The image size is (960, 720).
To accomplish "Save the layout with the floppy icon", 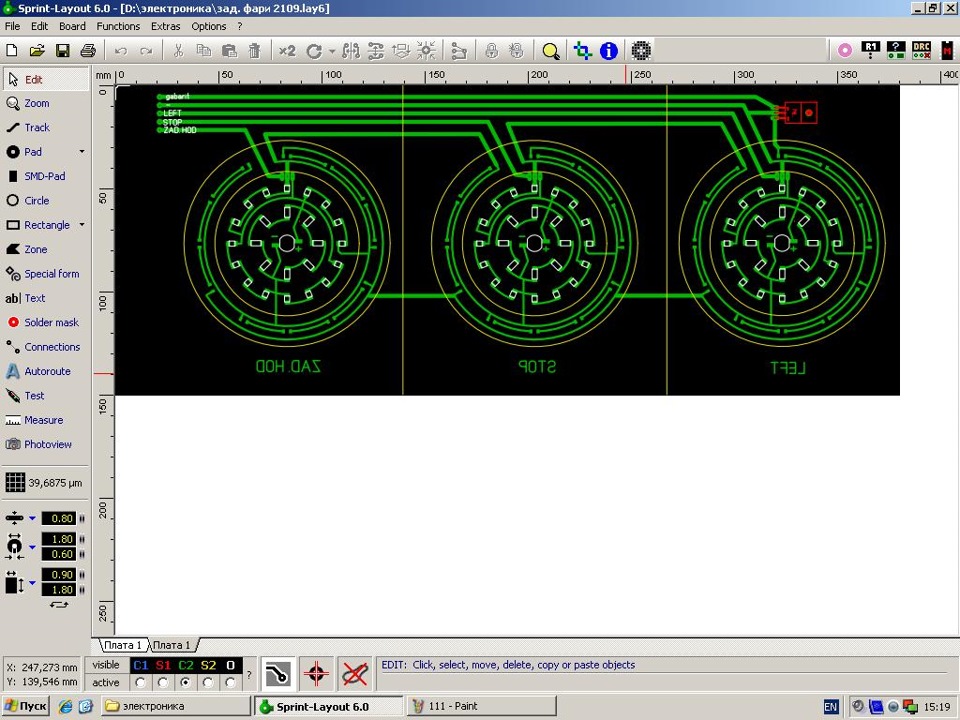I will [62, 51].
